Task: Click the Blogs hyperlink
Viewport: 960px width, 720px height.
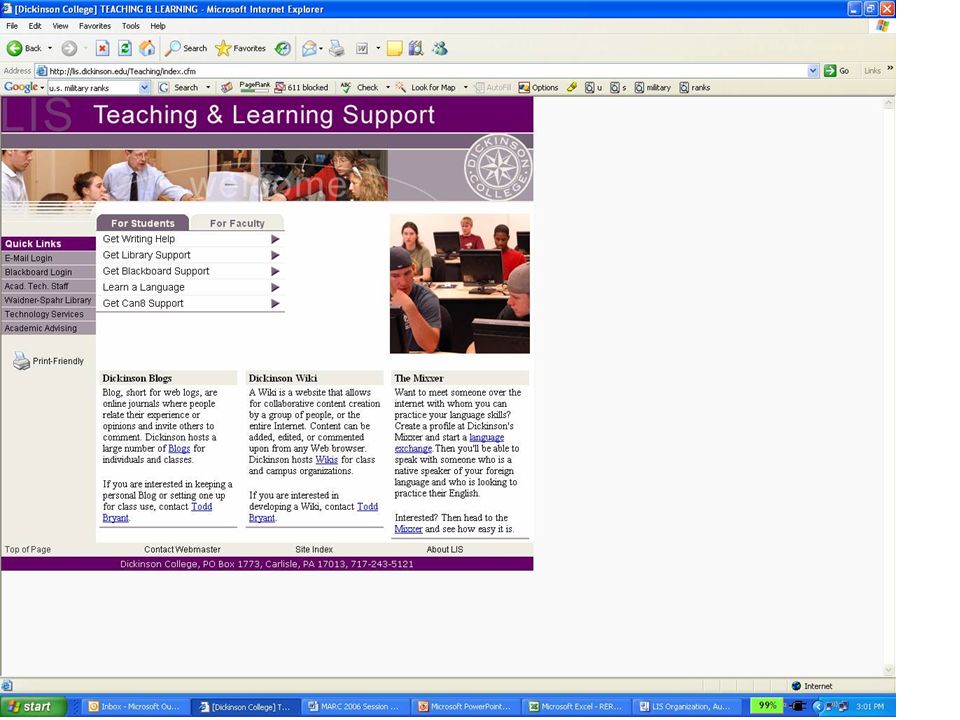Action: coord(179,448)
